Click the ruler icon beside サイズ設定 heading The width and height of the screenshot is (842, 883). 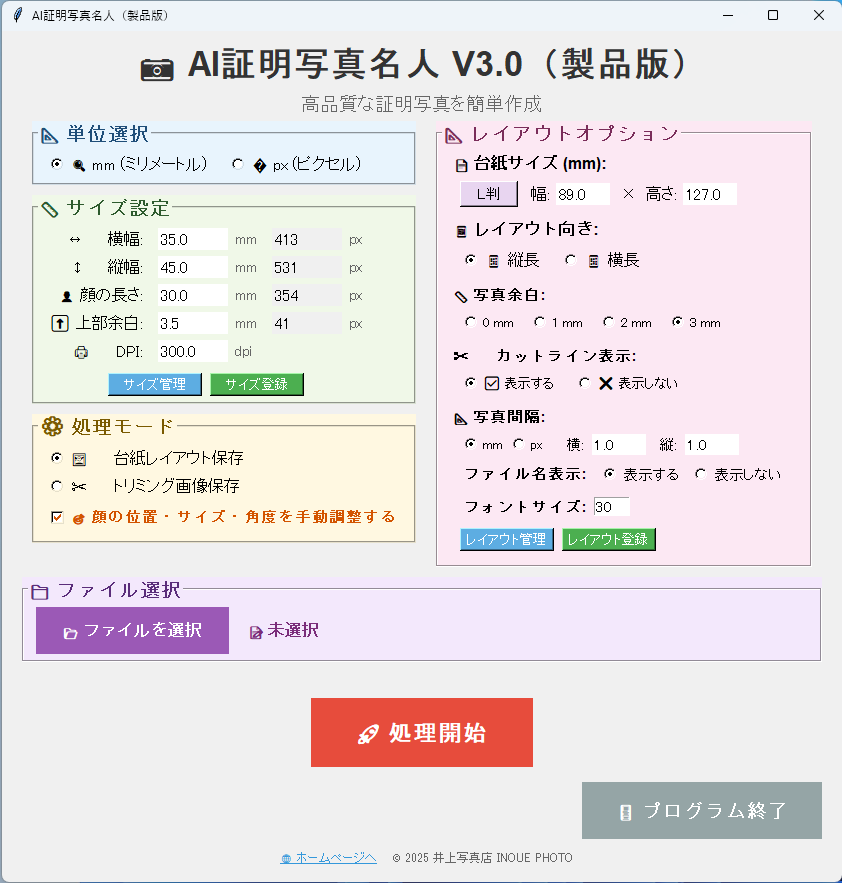pyautogui.click(x=50, y=209)
